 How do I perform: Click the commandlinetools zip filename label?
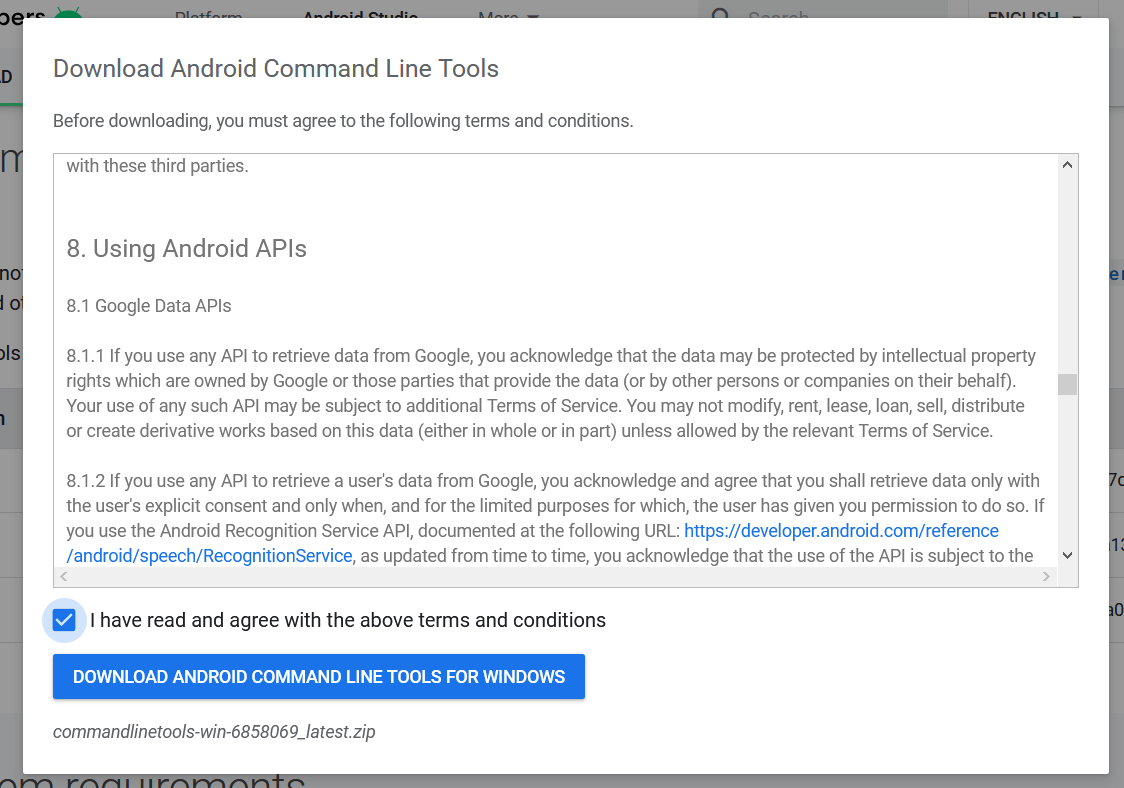click(x=216, y=731)
